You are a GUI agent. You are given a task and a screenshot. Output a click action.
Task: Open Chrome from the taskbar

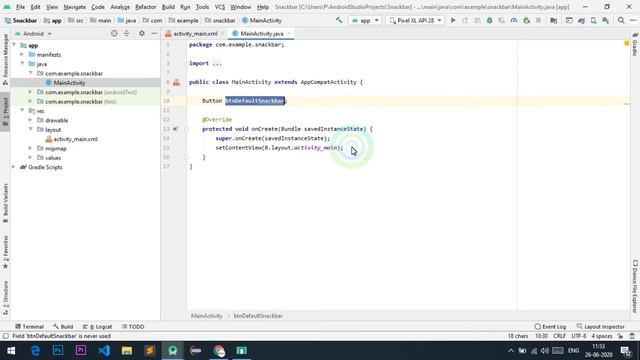click(219, 351)
